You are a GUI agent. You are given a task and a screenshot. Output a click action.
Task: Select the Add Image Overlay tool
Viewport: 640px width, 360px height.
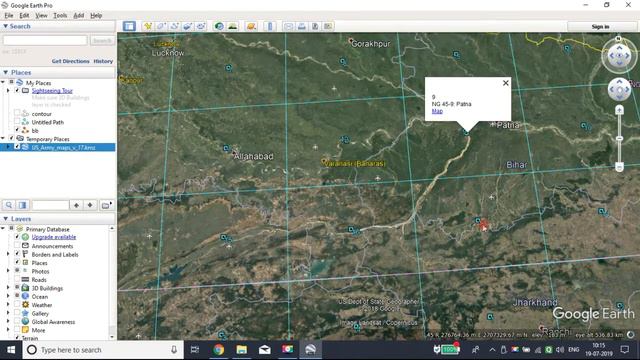[x=187, y=26]
